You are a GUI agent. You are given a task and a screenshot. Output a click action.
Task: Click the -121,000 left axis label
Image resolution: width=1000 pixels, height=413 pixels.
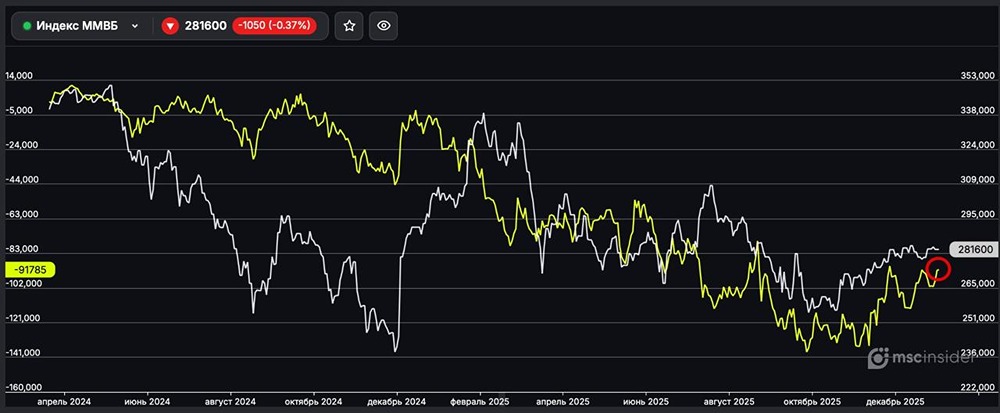[x=24, y=319]
